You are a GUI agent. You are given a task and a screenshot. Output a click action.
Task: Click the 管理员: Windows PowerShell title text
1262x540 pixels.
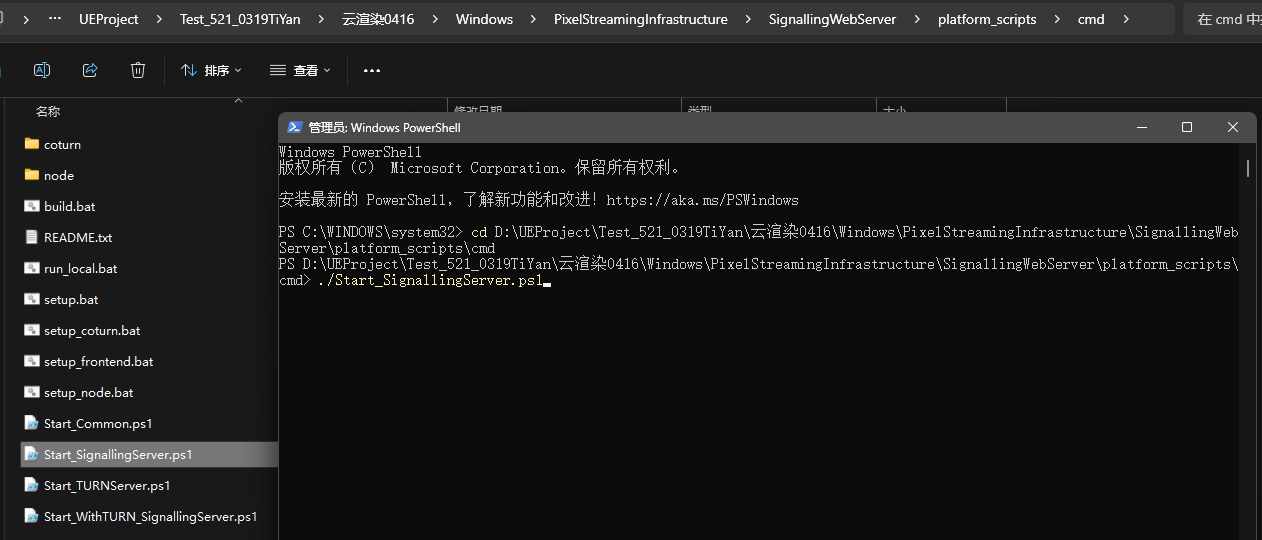pos(384,127)
